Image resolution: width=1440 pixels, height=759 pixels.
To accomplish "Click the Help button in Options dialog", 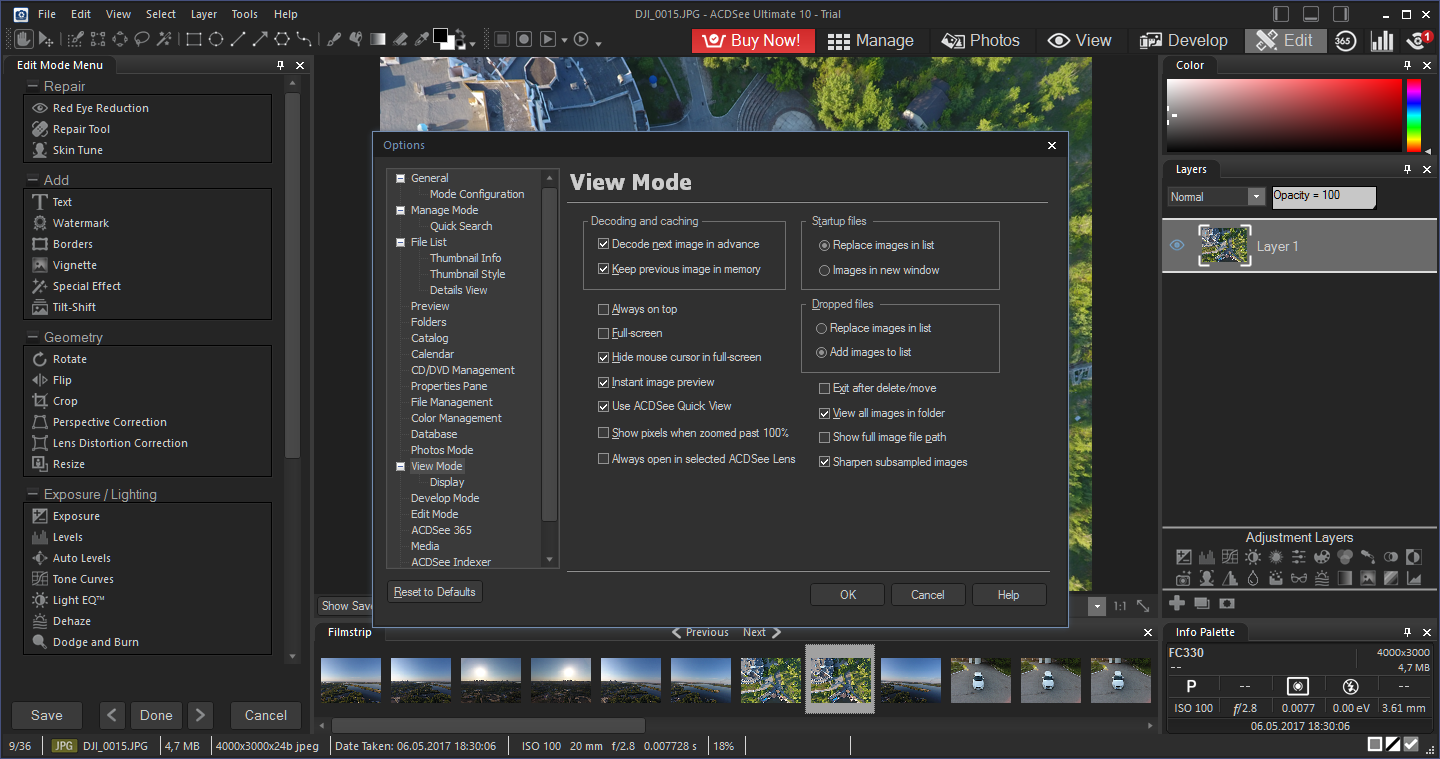I will pos(1009,595).
